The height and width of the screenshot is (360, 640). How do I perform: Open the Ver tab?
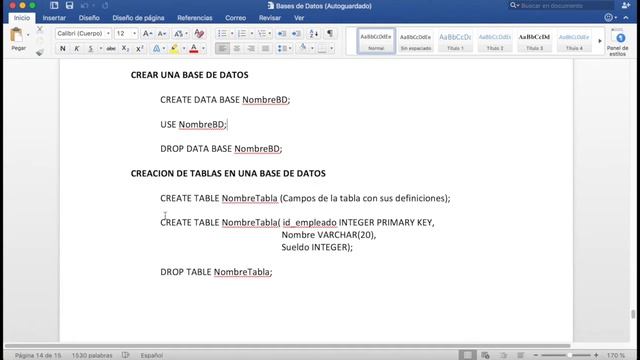[299, 18]
